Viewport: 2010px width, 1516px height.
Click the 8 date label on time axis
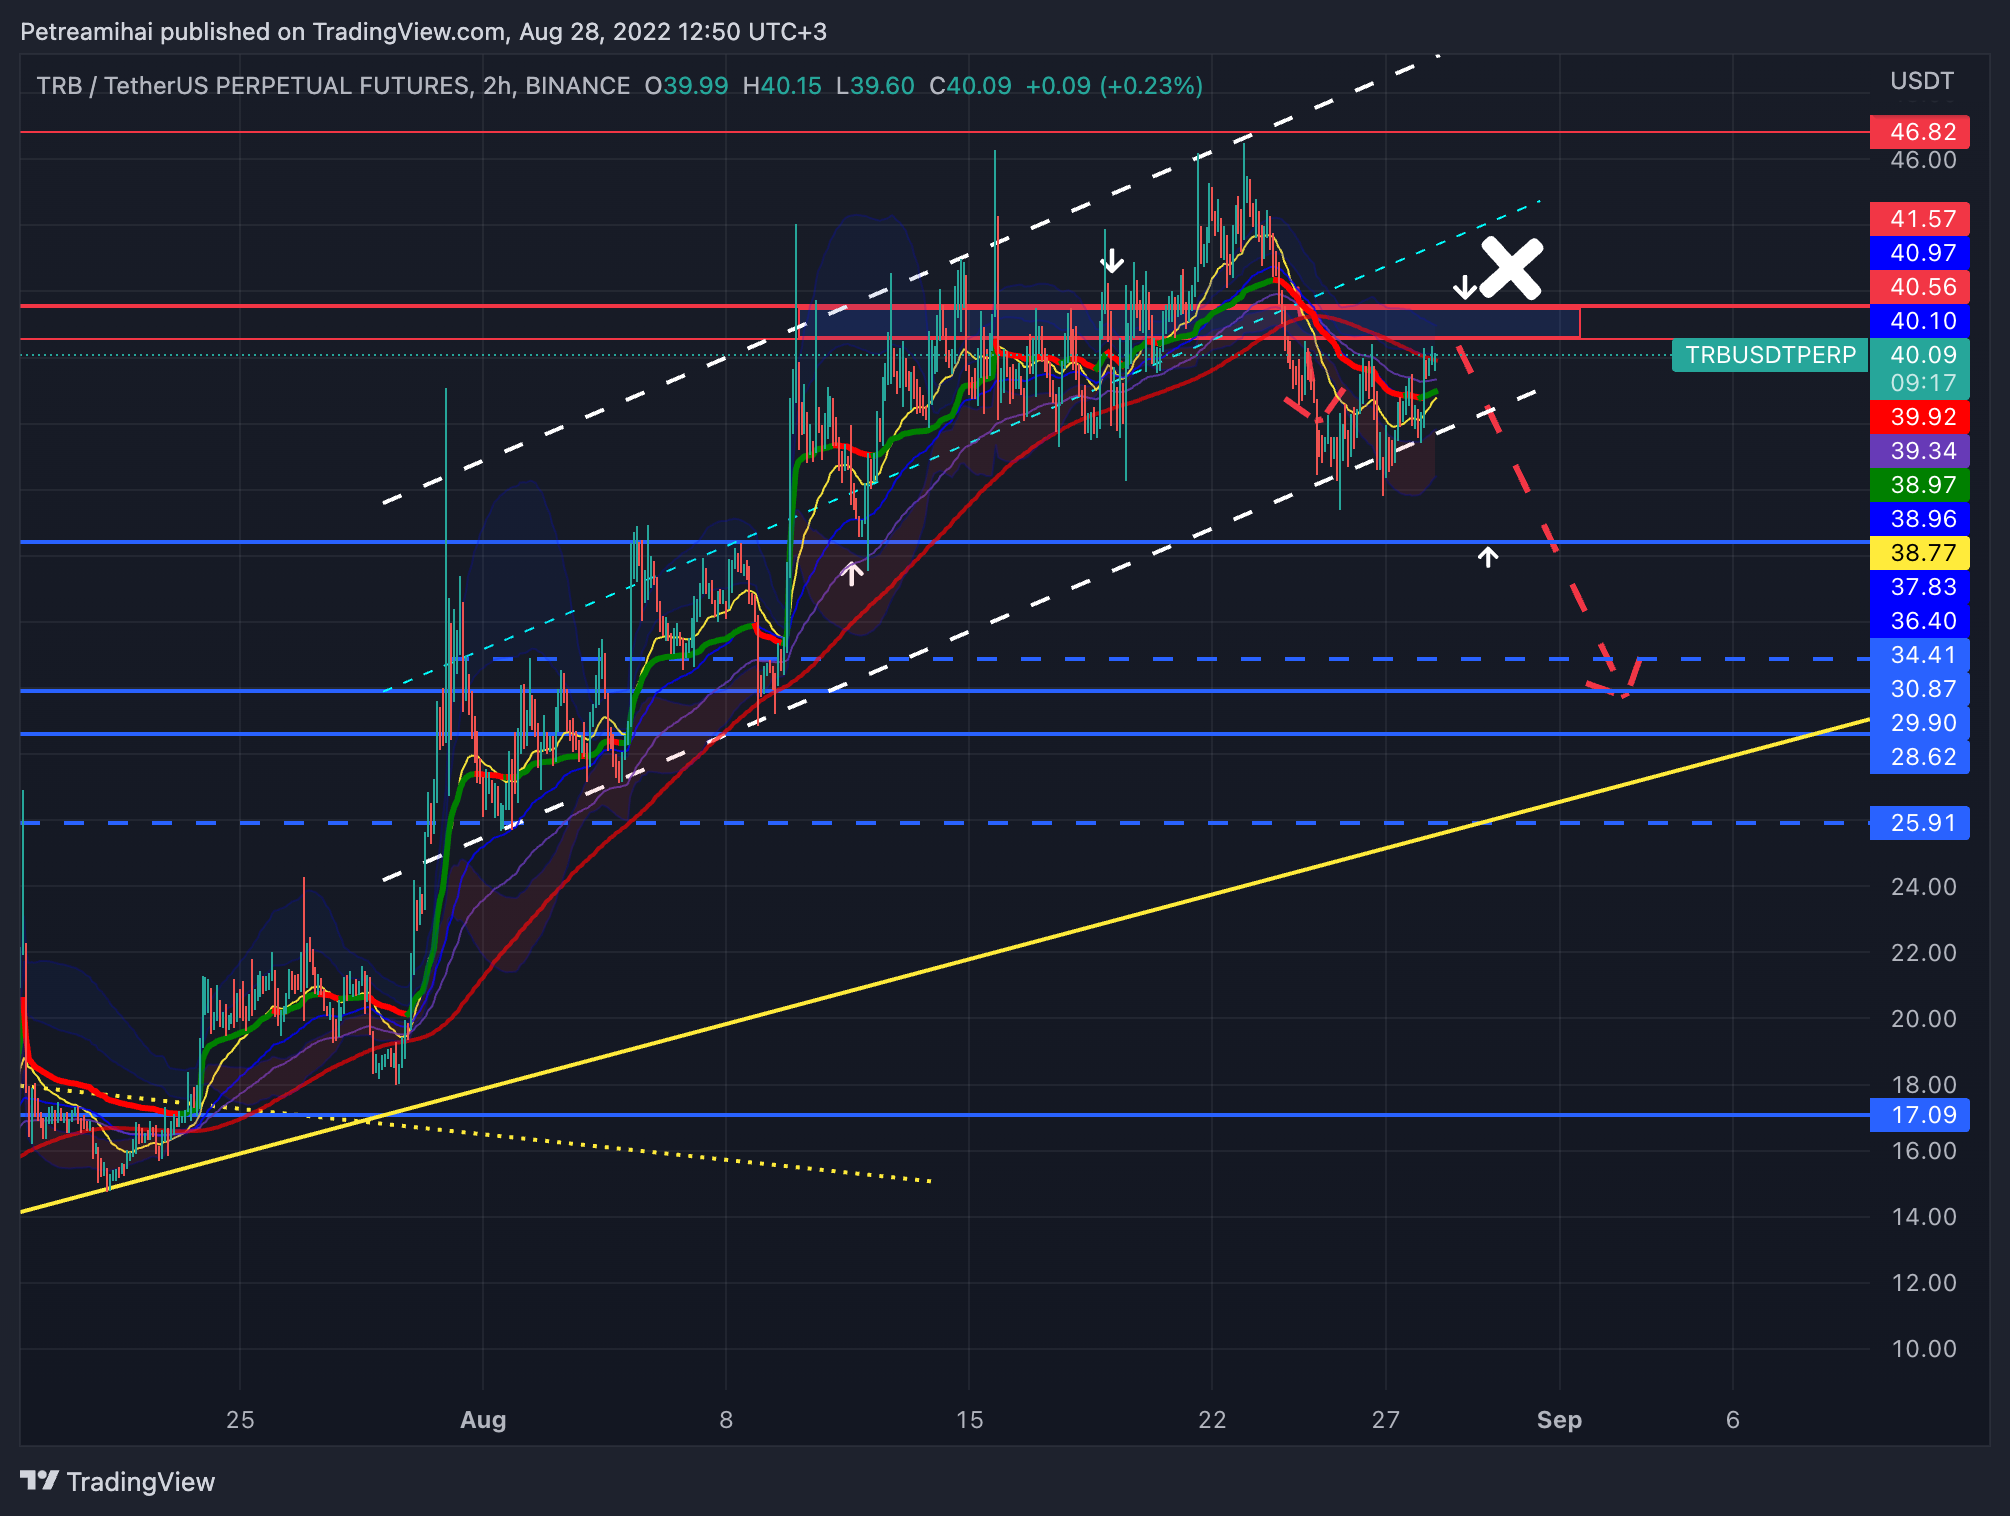click(726, 1420)
